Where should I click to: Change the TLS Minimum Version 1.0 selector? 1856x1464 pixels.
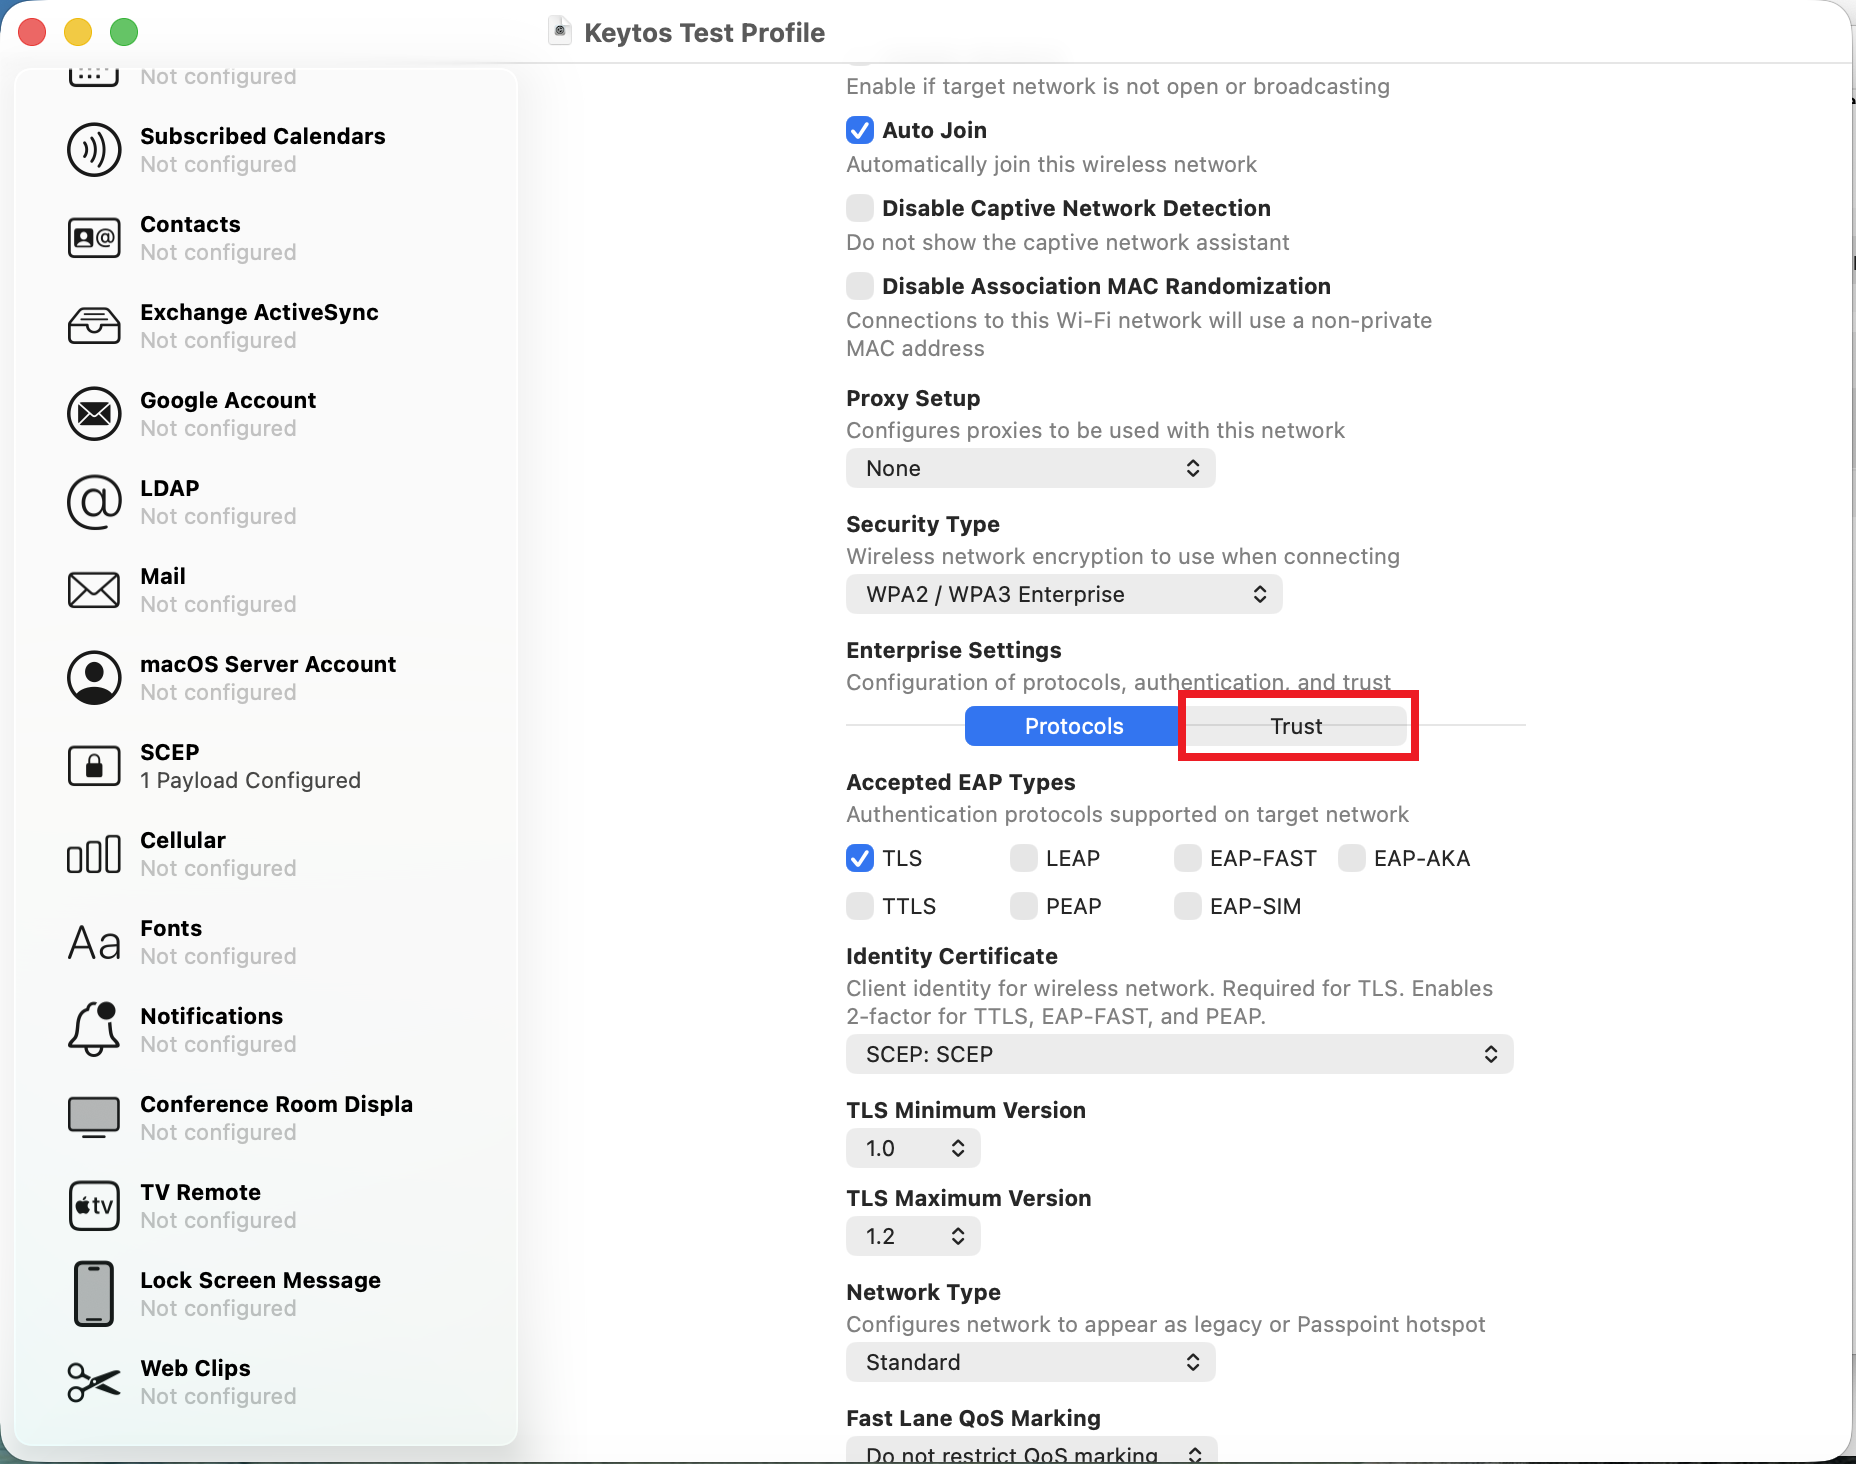coord(913,1148)
